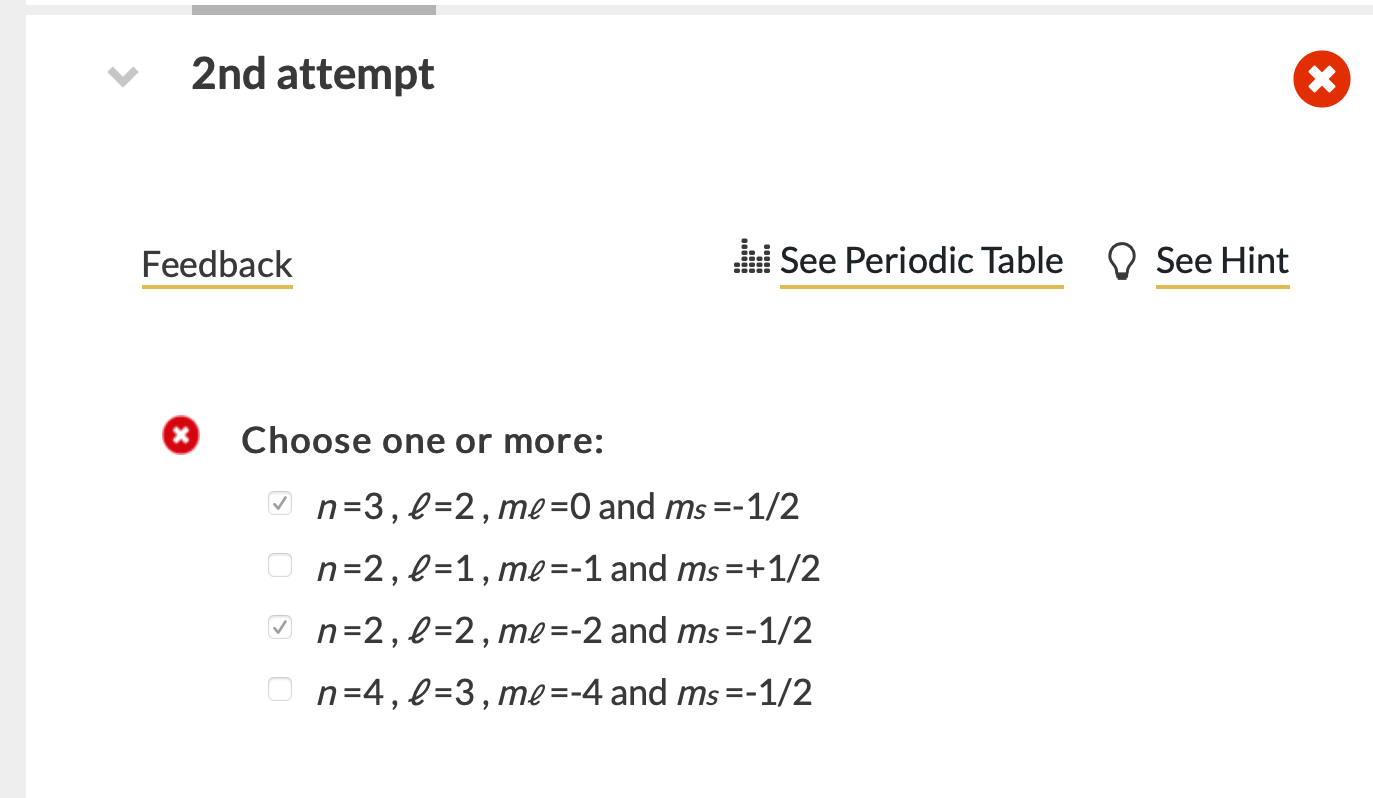Open See Periodic Table
1373x798 pixels.
(920, 260)
